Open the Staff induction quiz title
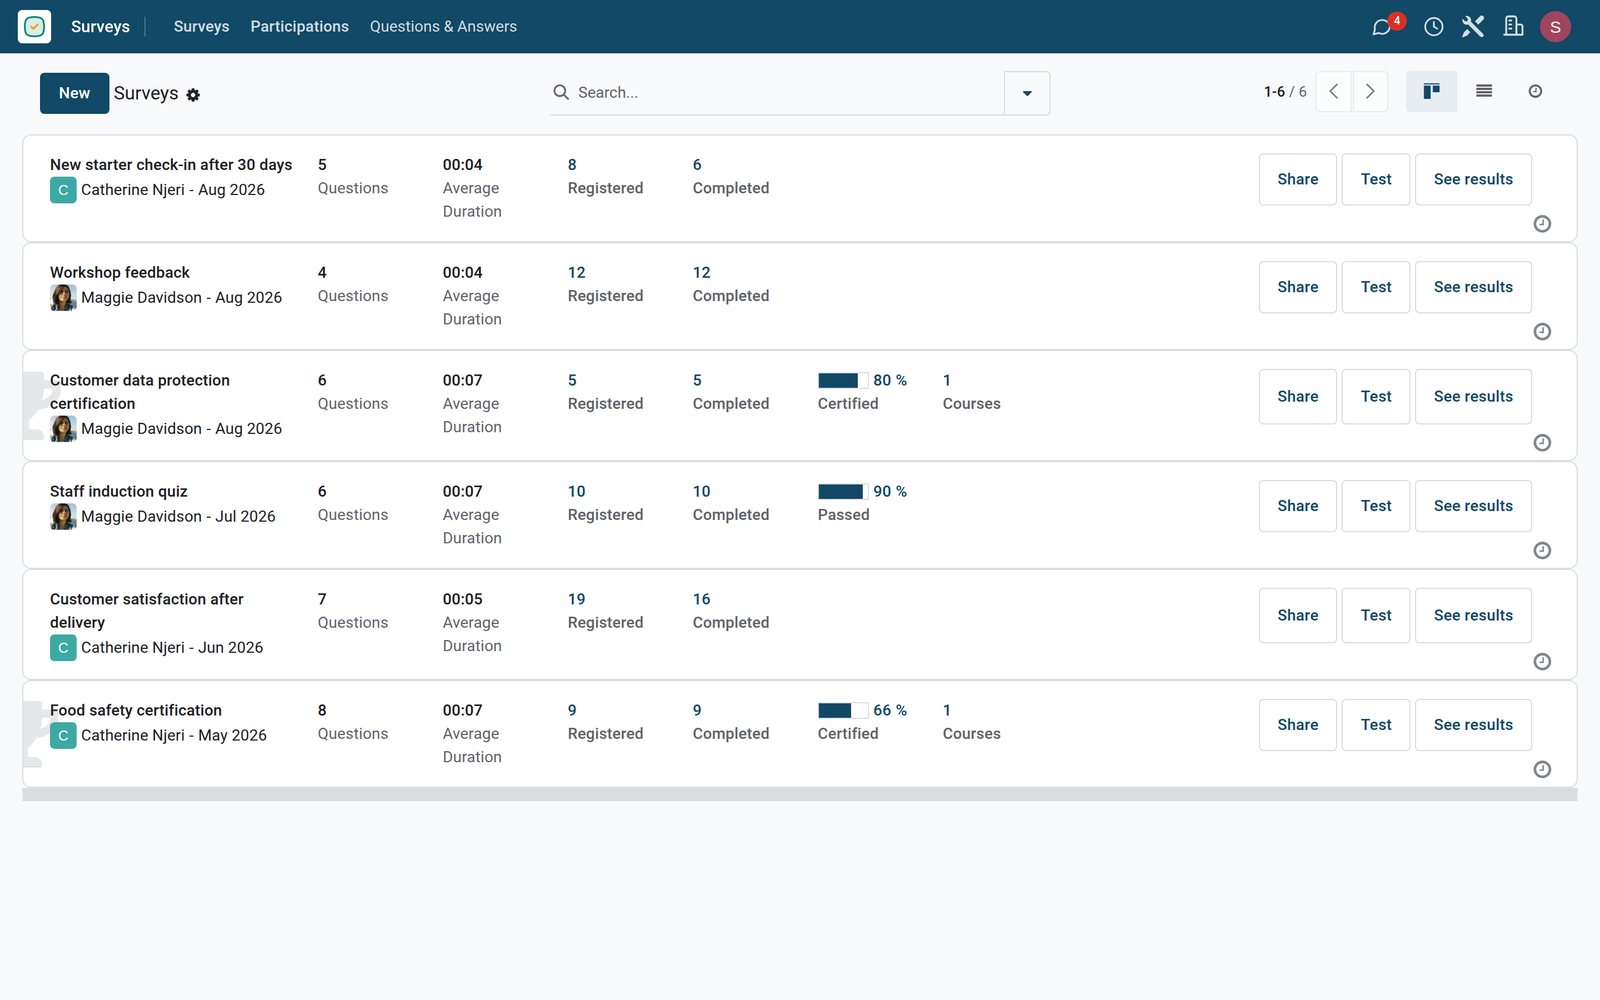Viewport: 1600px width, 1000px height. pyautogui.click(x=119, y=492)
